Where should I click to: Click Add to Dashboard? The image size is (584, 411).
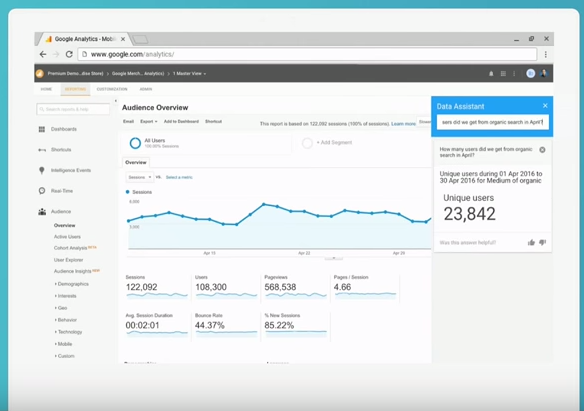(181, 121)
